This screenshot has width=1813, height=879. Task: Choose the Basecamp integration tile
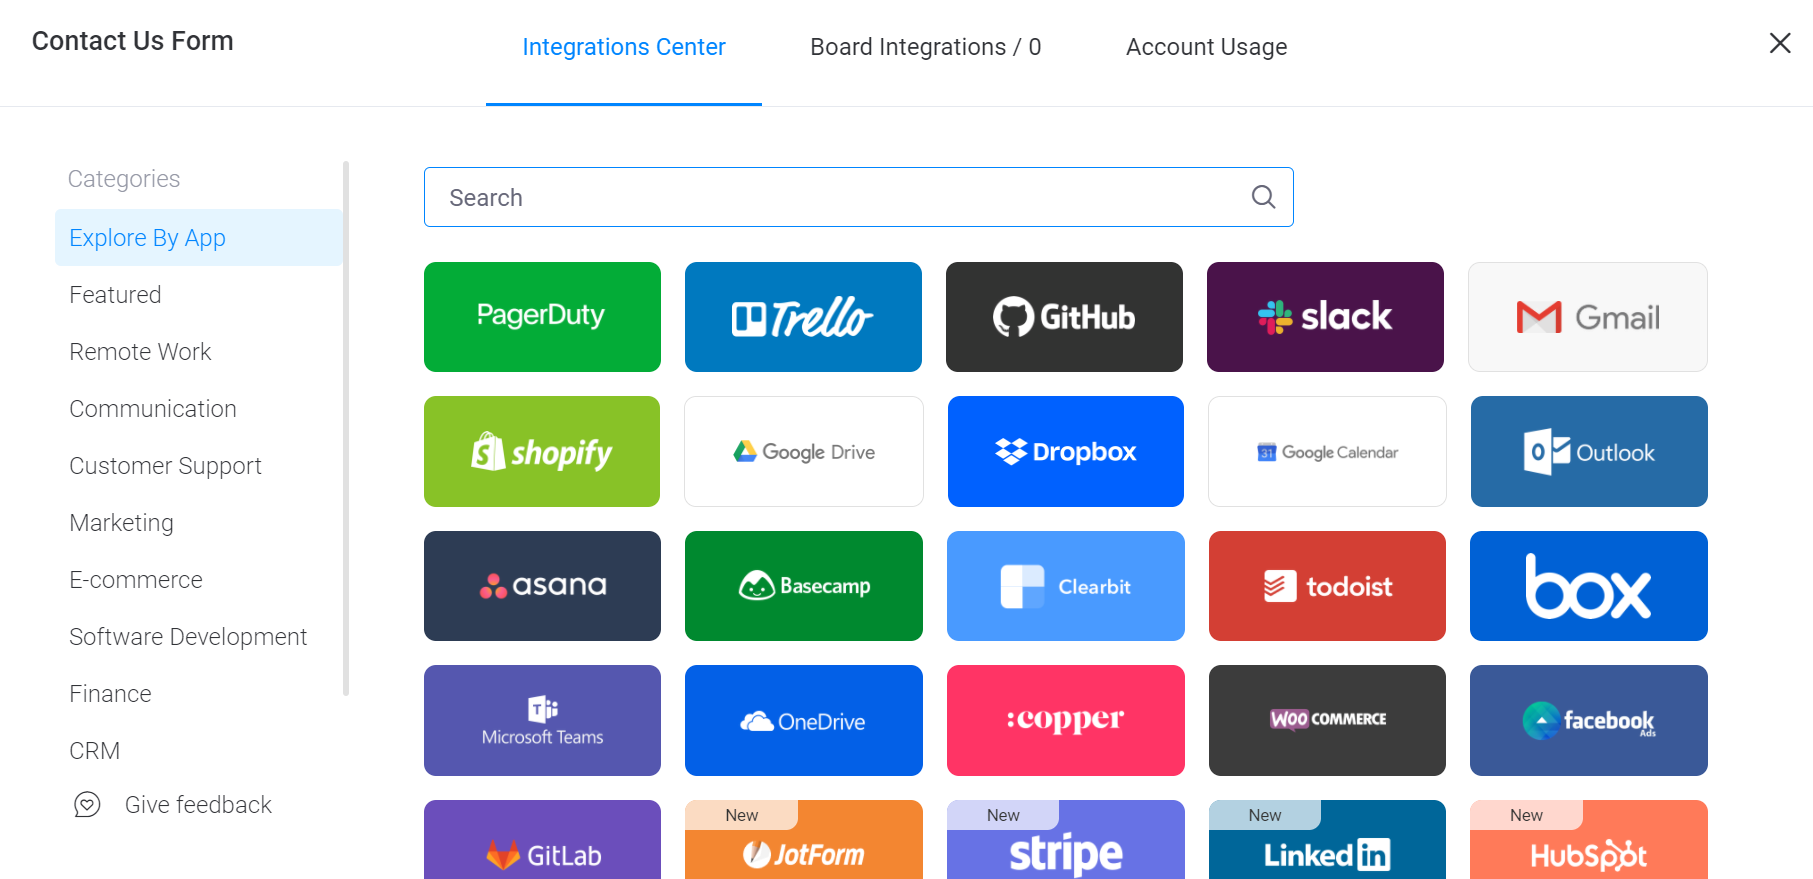804,586
